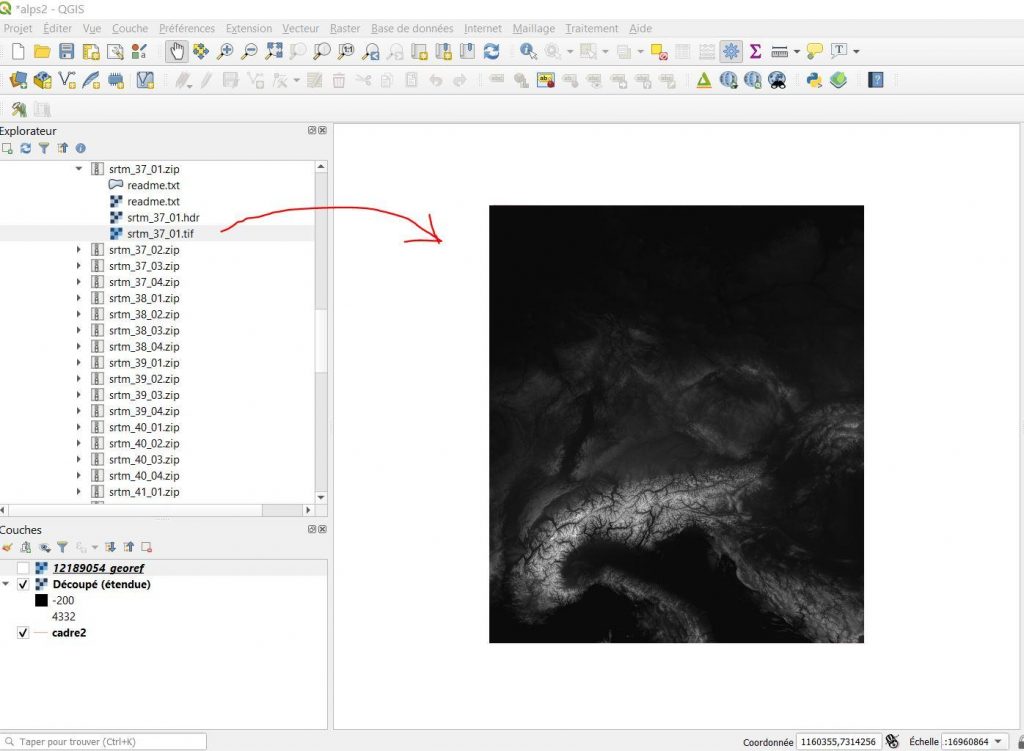Open the Vecteur menu

(300, 29)
